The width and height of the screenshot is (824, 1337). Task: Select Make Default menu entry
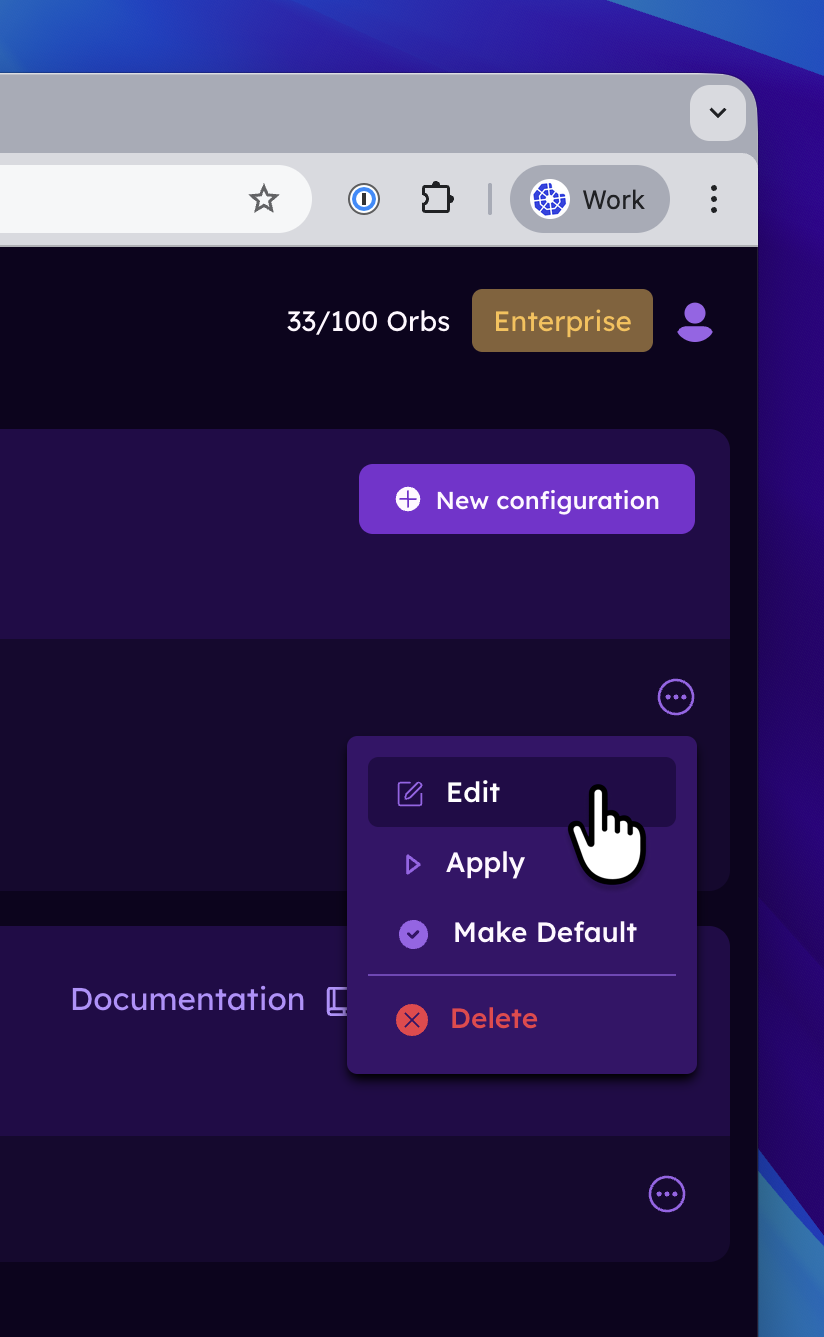click(545, 932)
